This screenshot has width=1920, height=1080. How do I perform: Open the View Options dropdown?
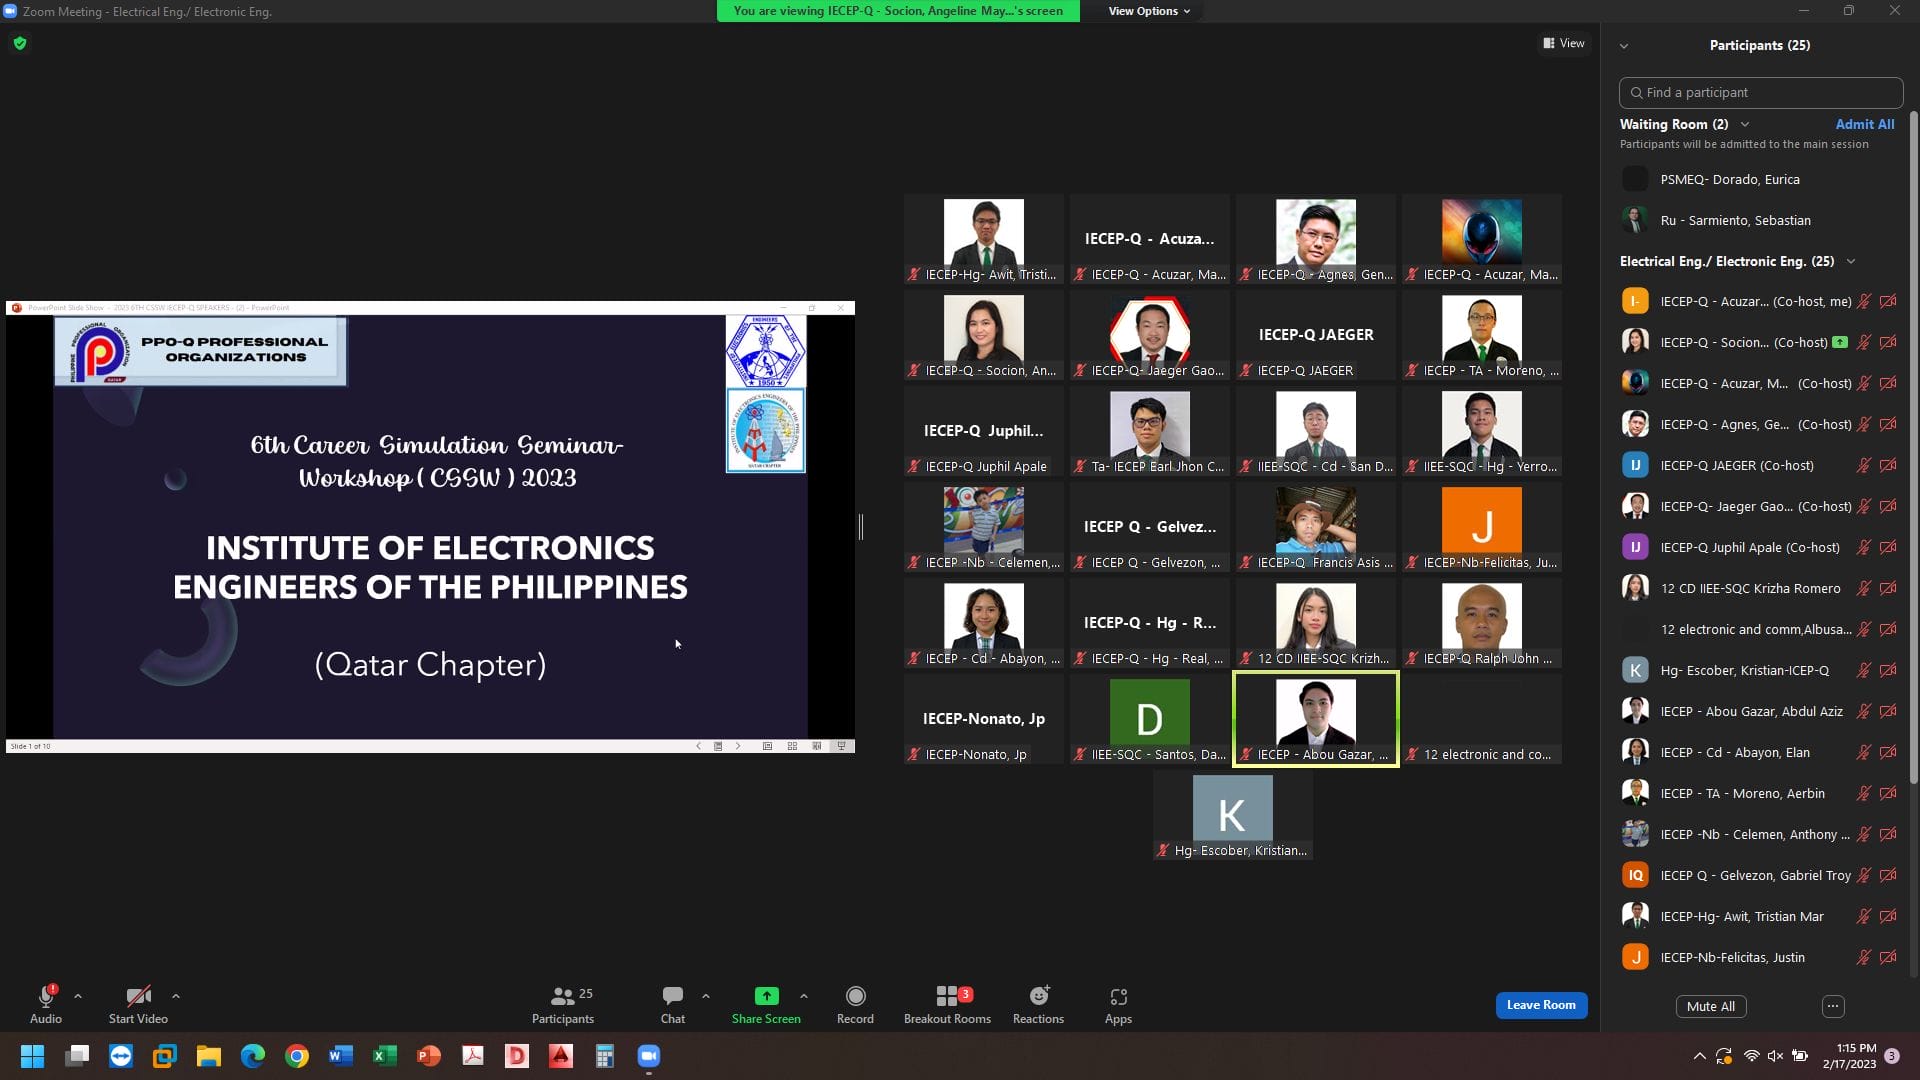pyautogui.click(x=1149, y=11)
